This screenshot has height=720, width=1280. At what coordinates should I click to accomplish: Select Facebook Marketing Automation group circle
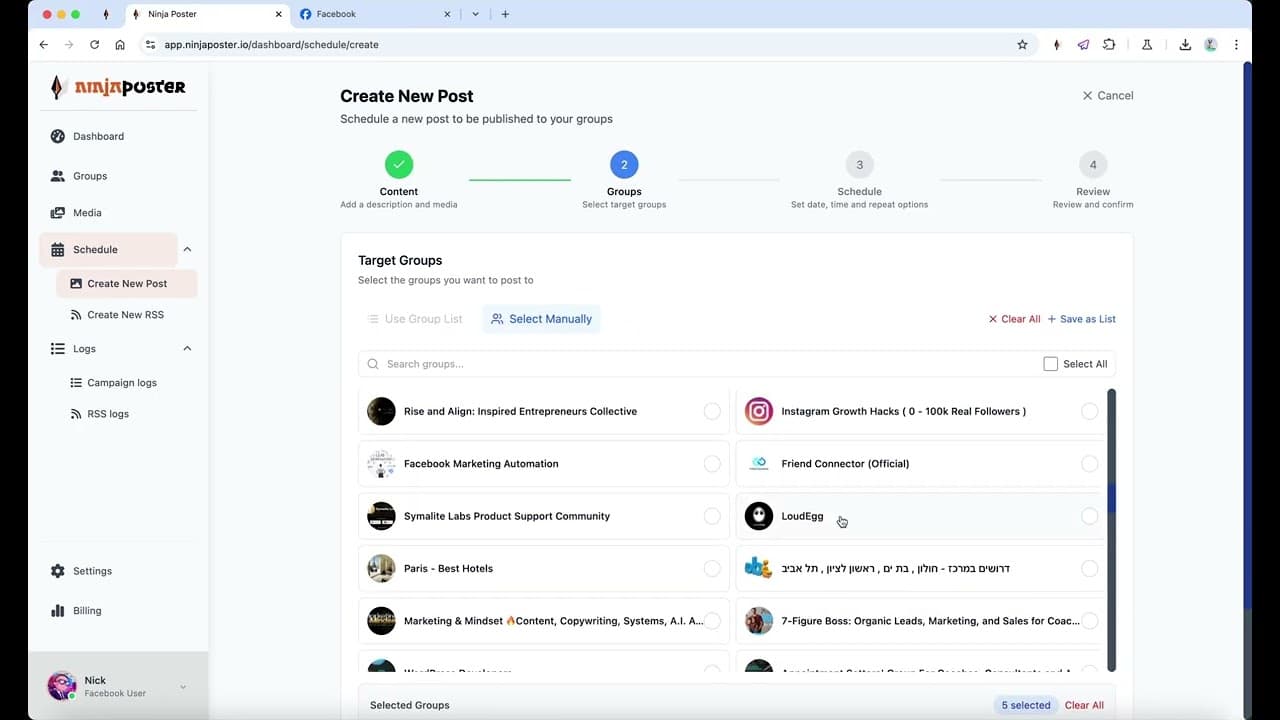point(712,464)
